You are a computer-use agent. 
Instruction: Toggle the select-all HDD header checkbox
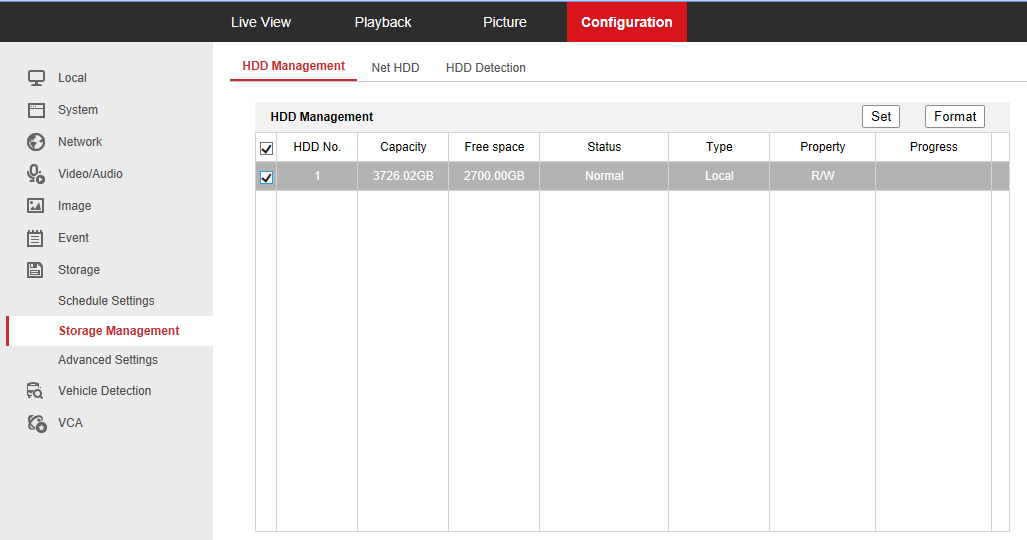pyautogui.click(x=267, y=148)
